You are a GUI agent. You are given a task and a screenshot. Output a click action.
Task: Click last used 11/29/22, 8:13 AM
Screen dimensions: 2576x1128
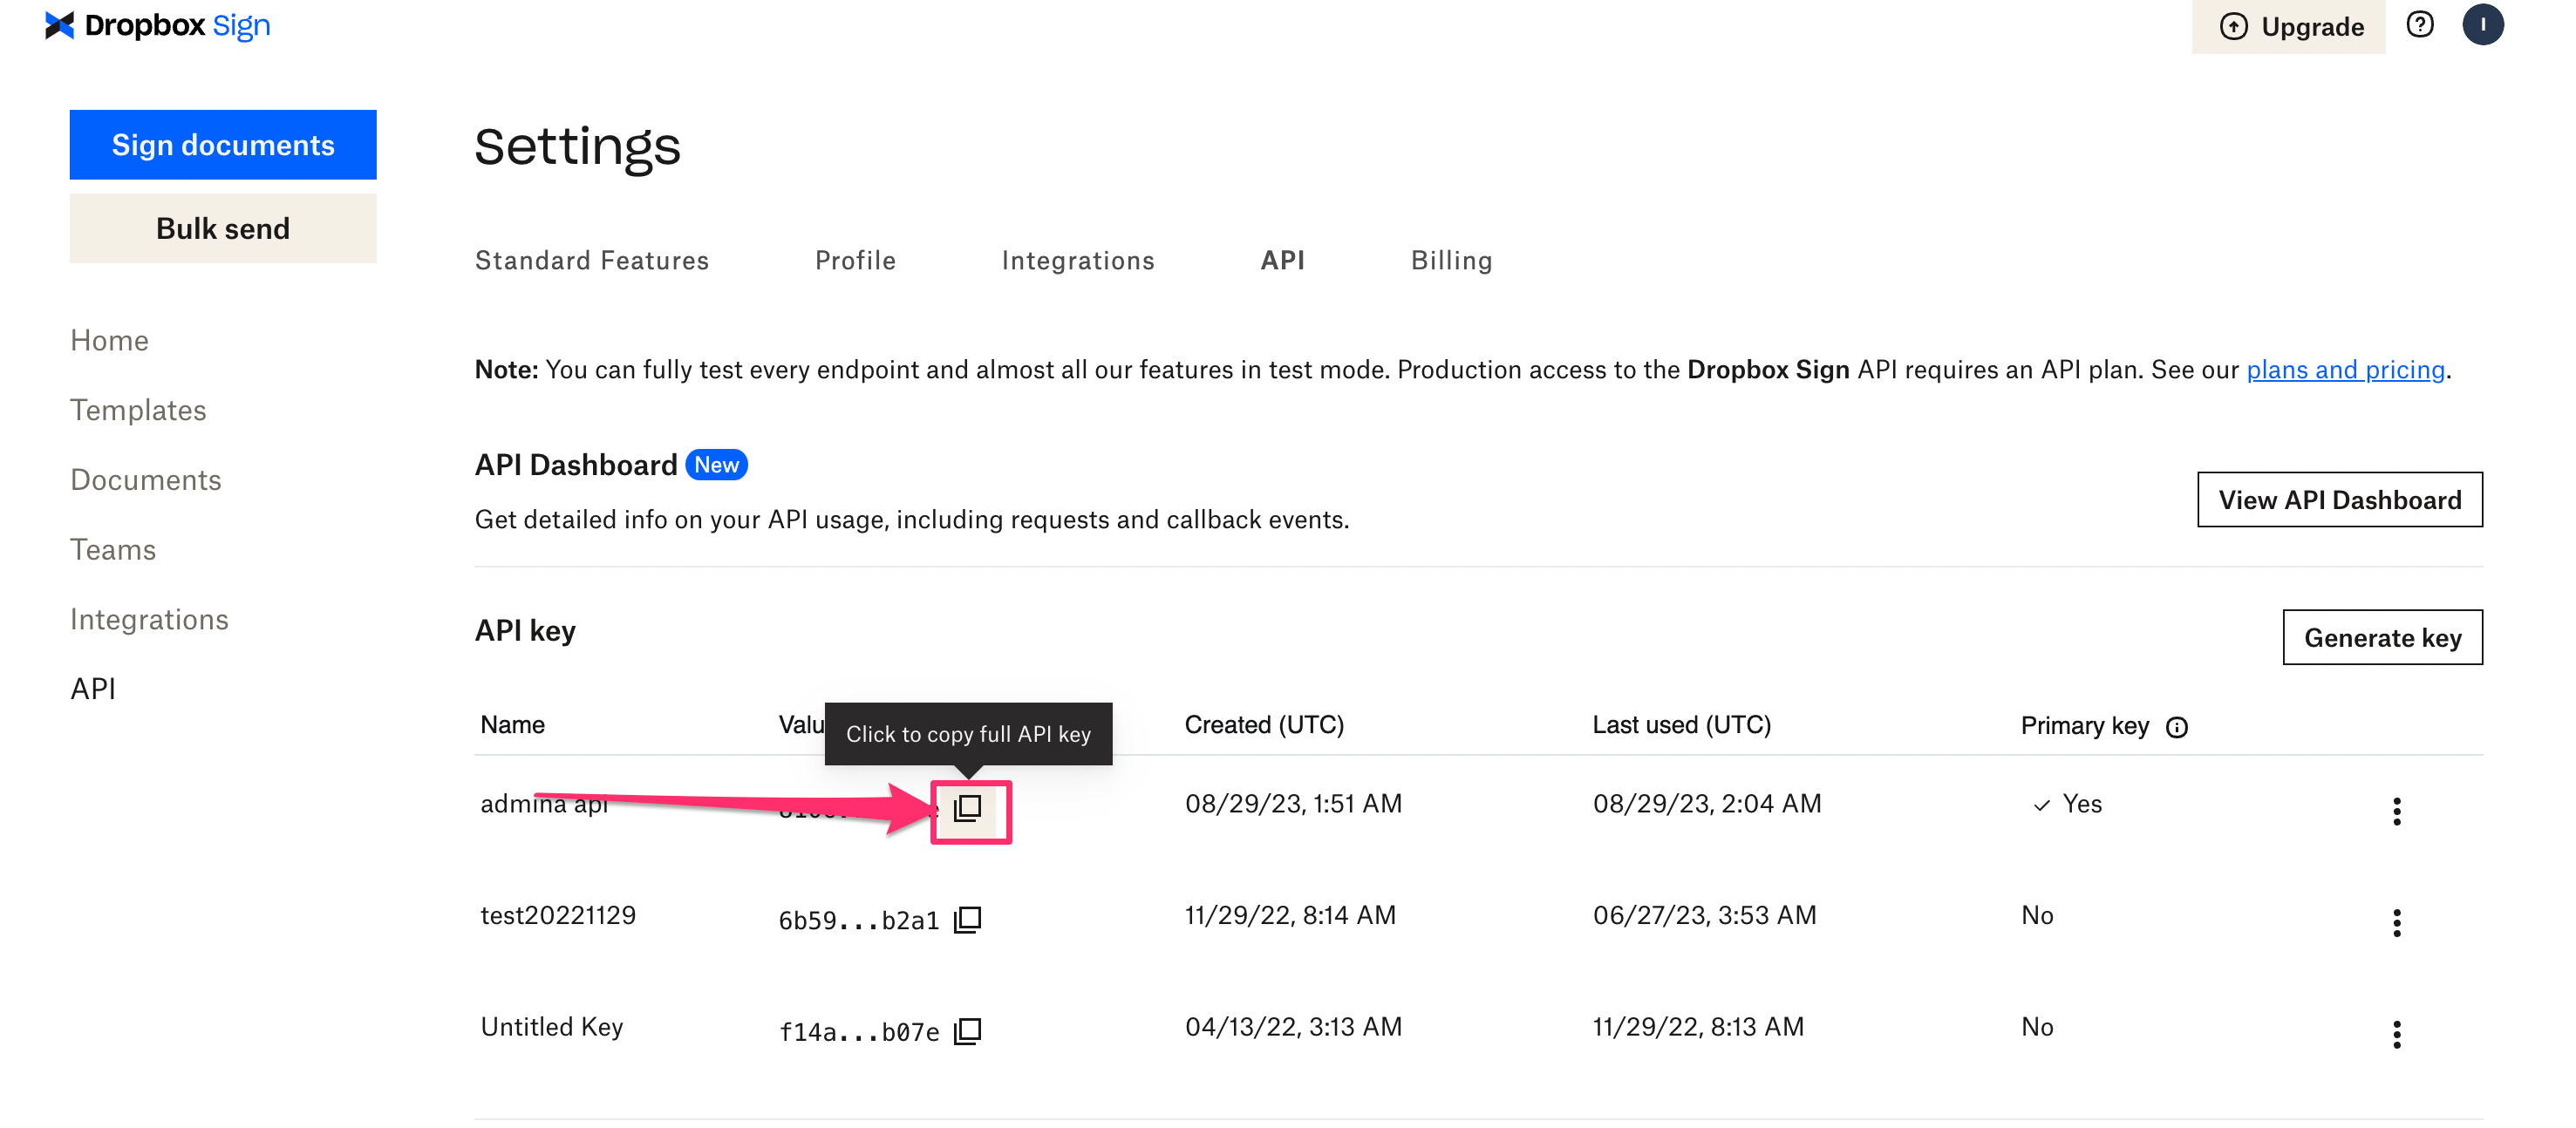coord(1698,1028)
